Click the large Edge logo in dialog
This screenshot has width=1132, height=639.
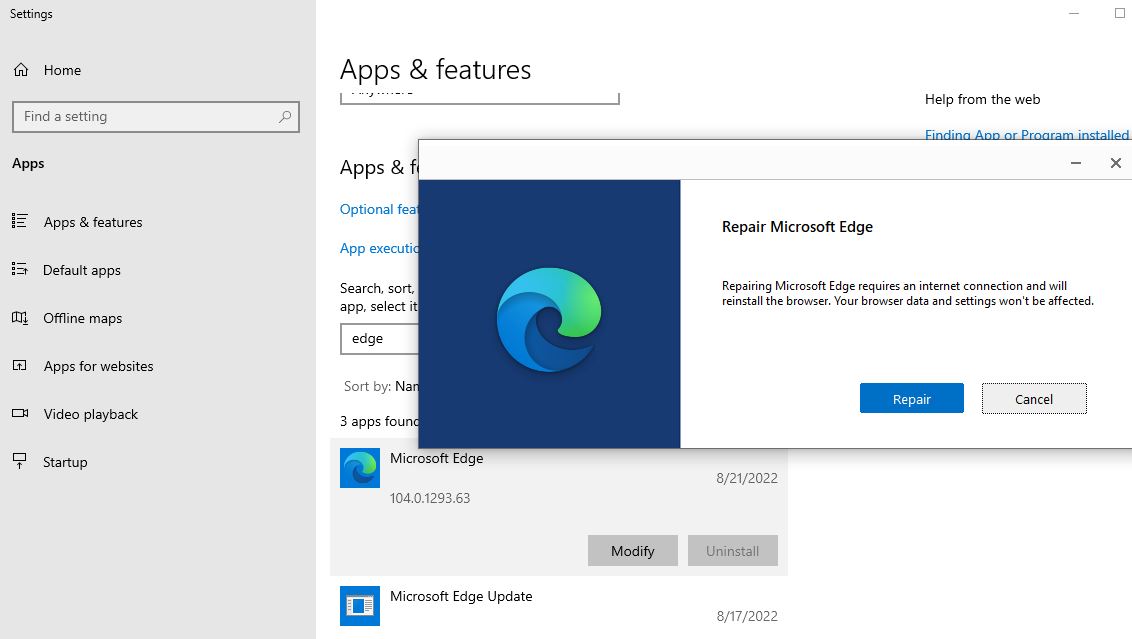click(549, 320)
